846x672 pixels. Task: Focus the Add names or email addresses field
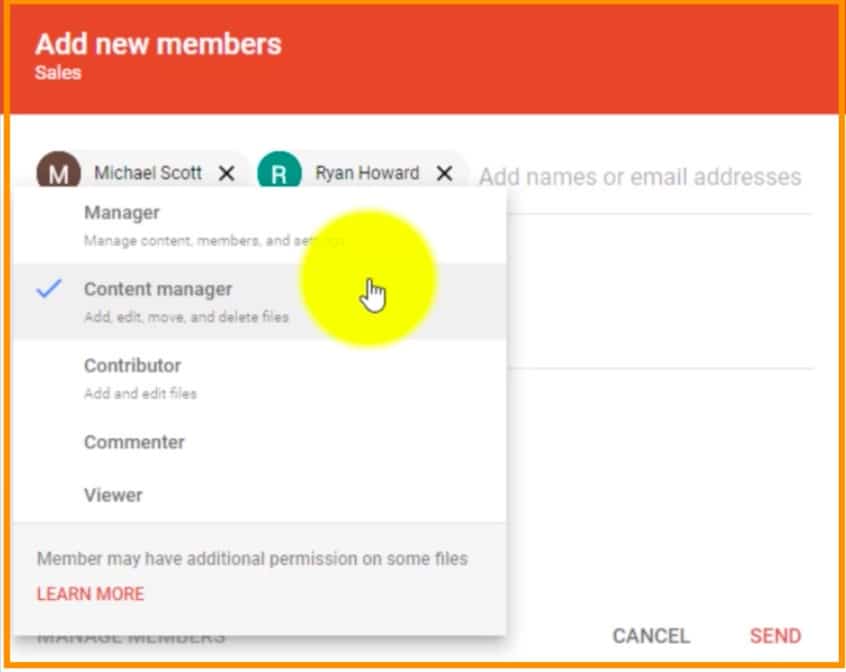click(x=639, y=177)
